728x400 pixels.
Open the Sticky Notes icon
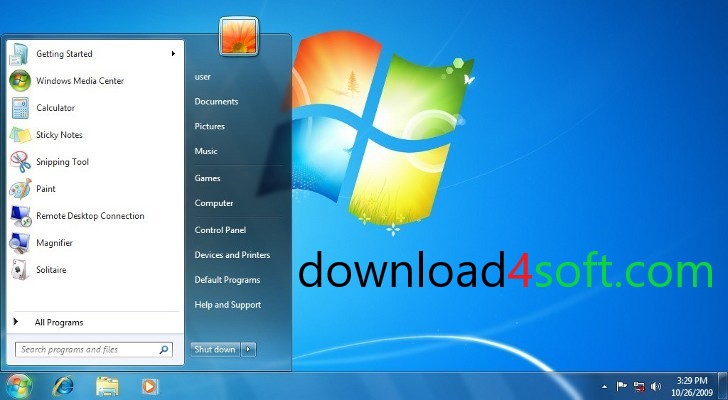20,135
